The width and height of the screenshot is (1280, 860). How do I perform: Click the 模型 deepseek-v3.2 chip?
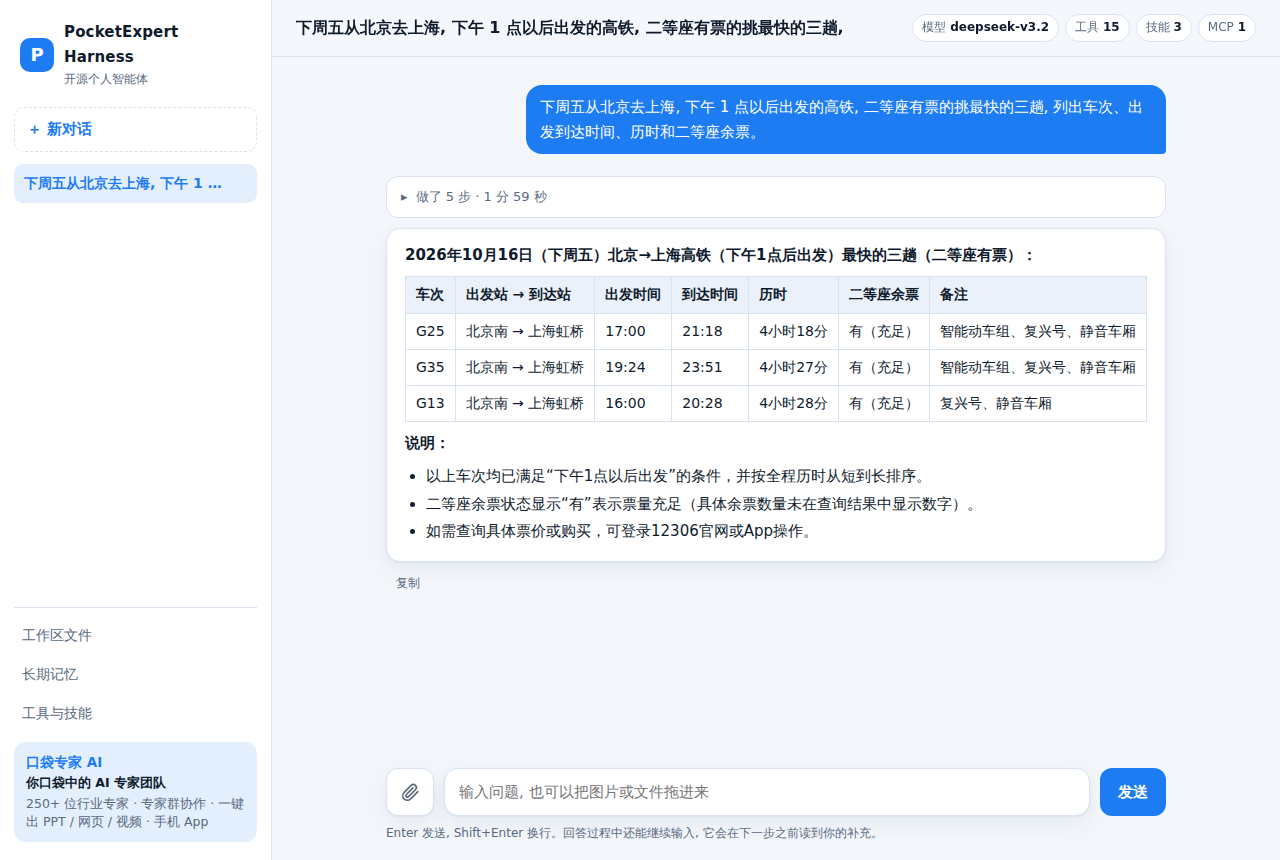(x=985, y=27)
